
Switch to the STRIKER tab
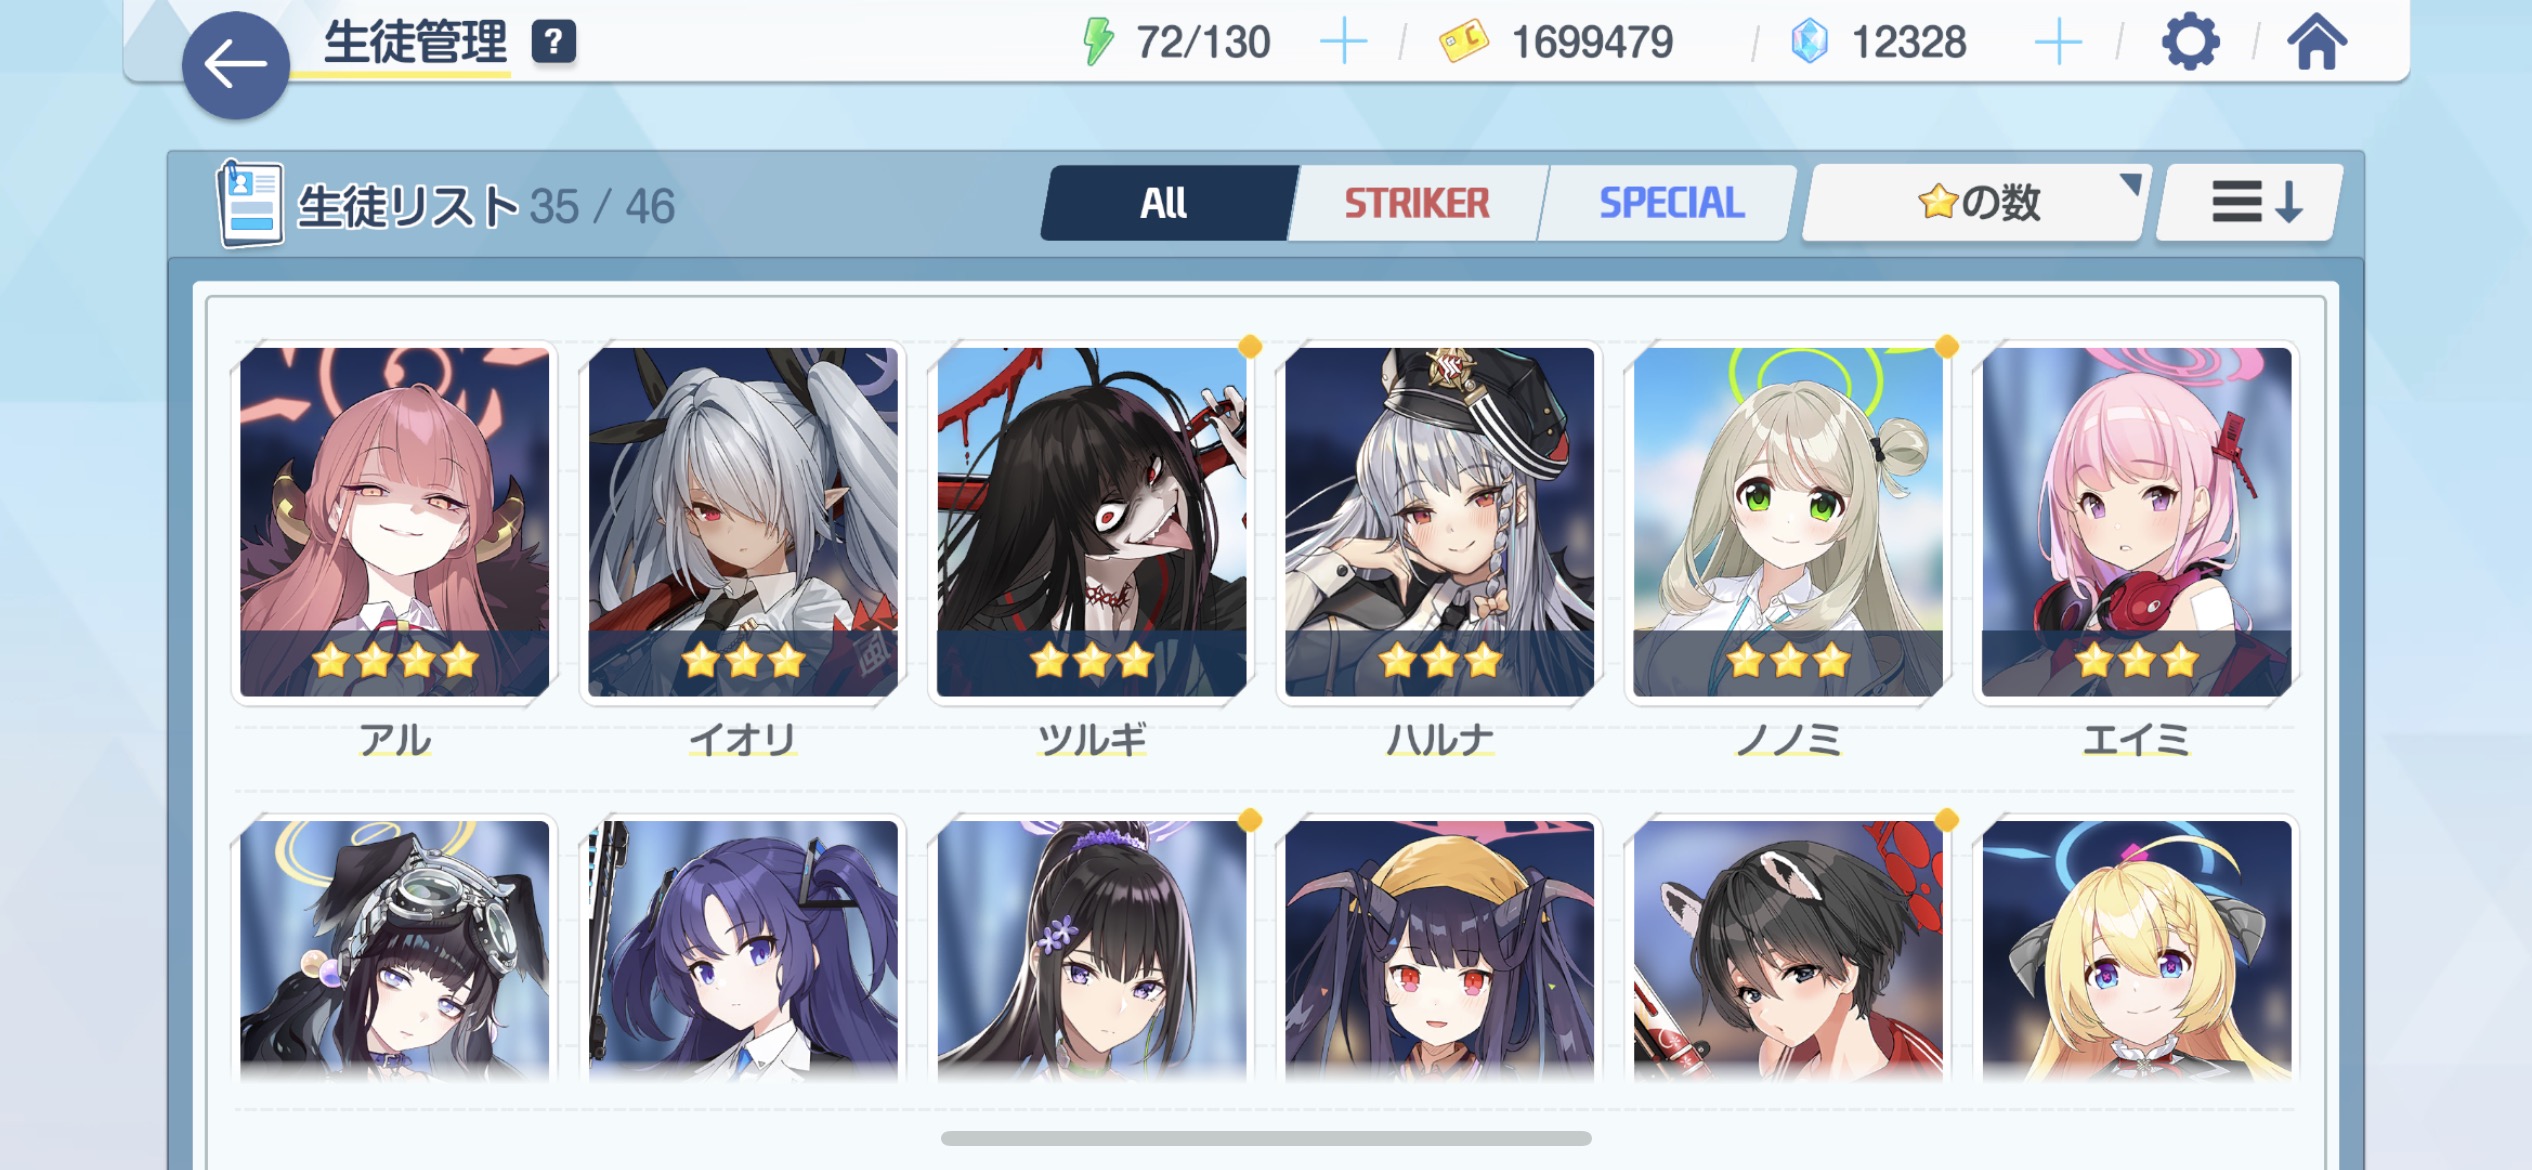(1416, 203)
